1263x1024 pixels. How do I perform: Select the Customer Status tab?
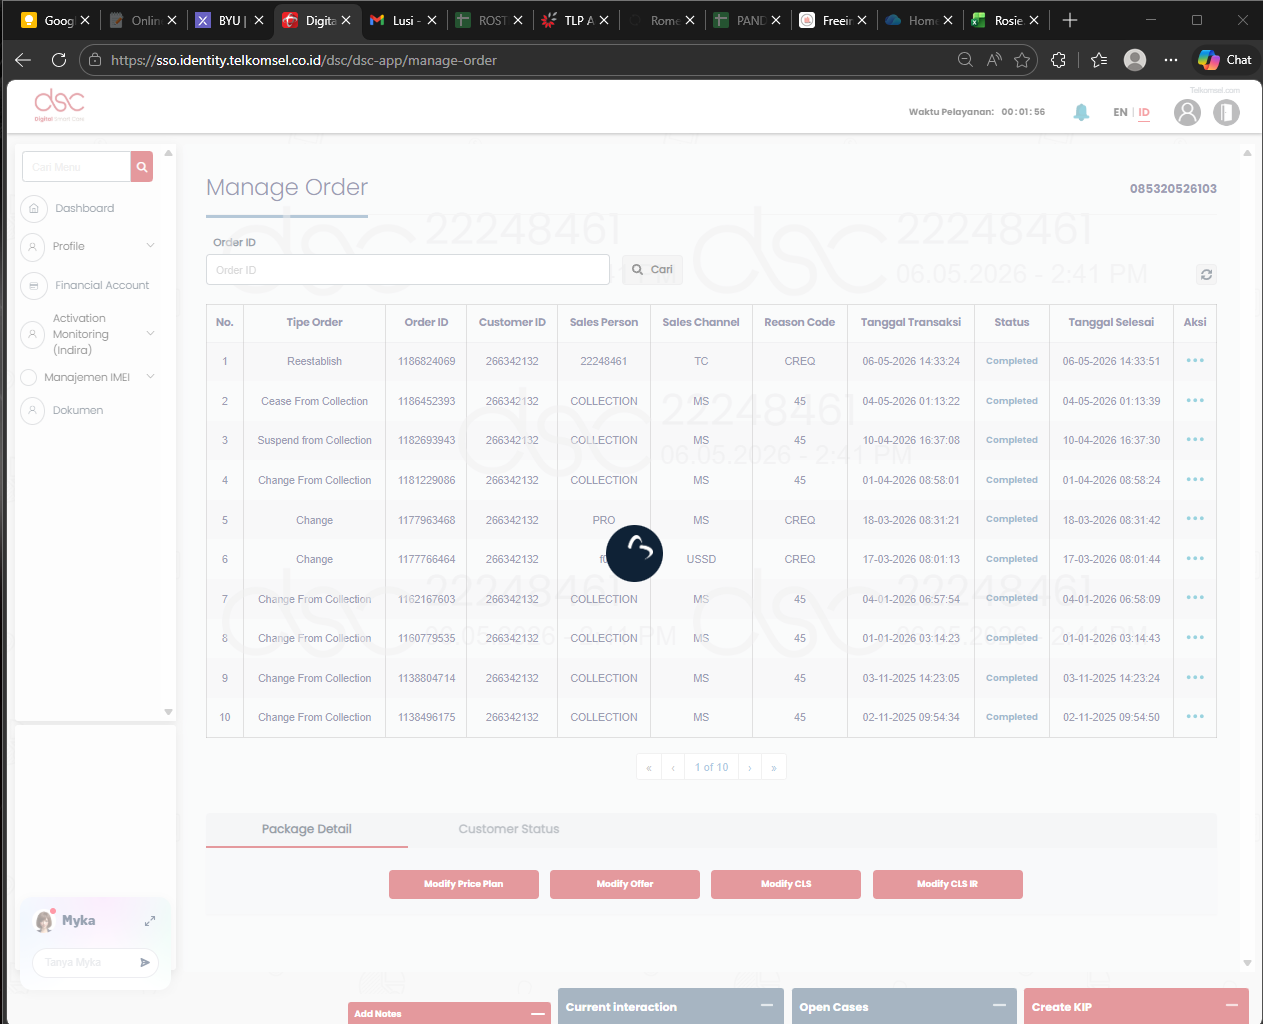click(x=509, y=829)
